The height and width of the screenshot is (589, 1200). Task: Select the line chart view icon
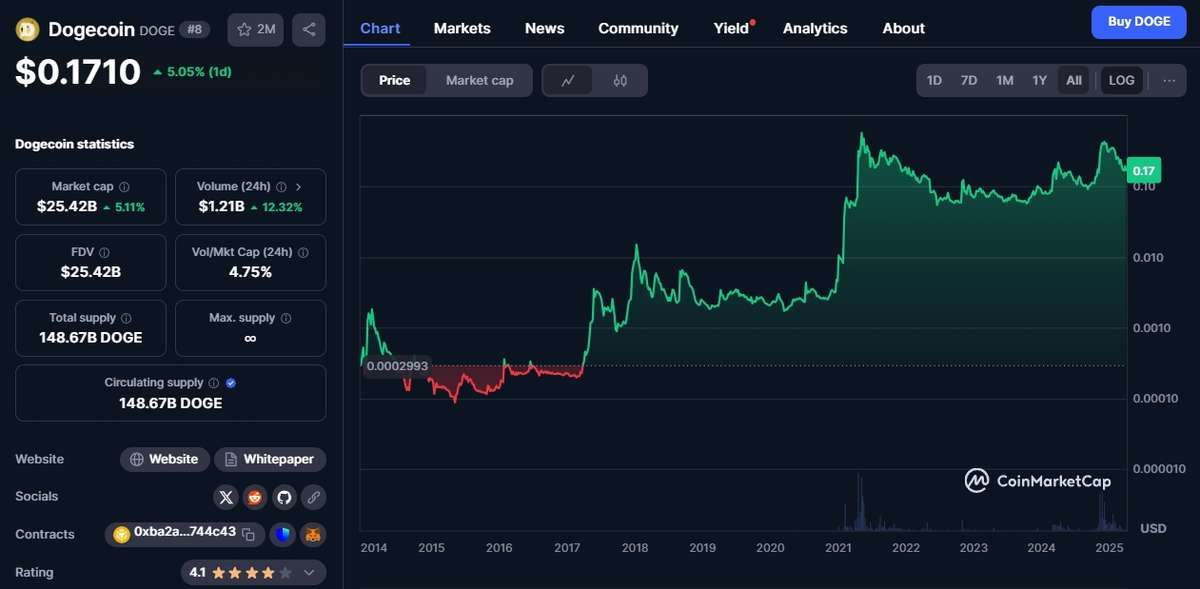point(568,80)
